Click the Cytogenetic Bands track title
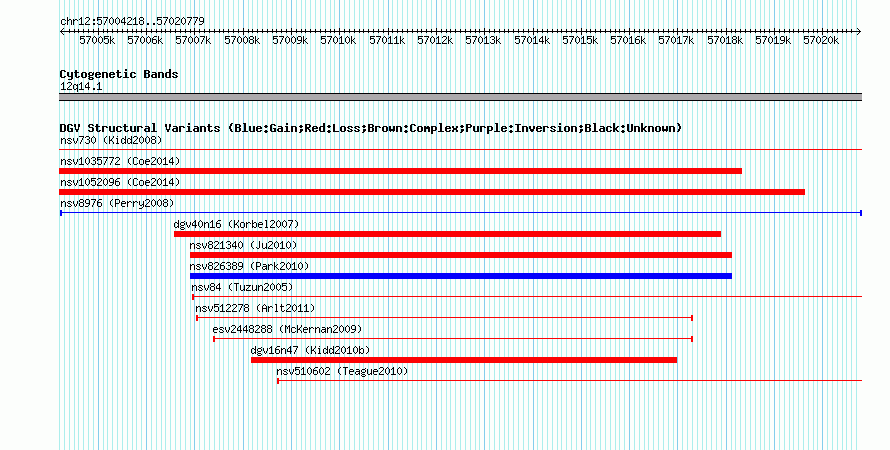 (x=119, y=74)
